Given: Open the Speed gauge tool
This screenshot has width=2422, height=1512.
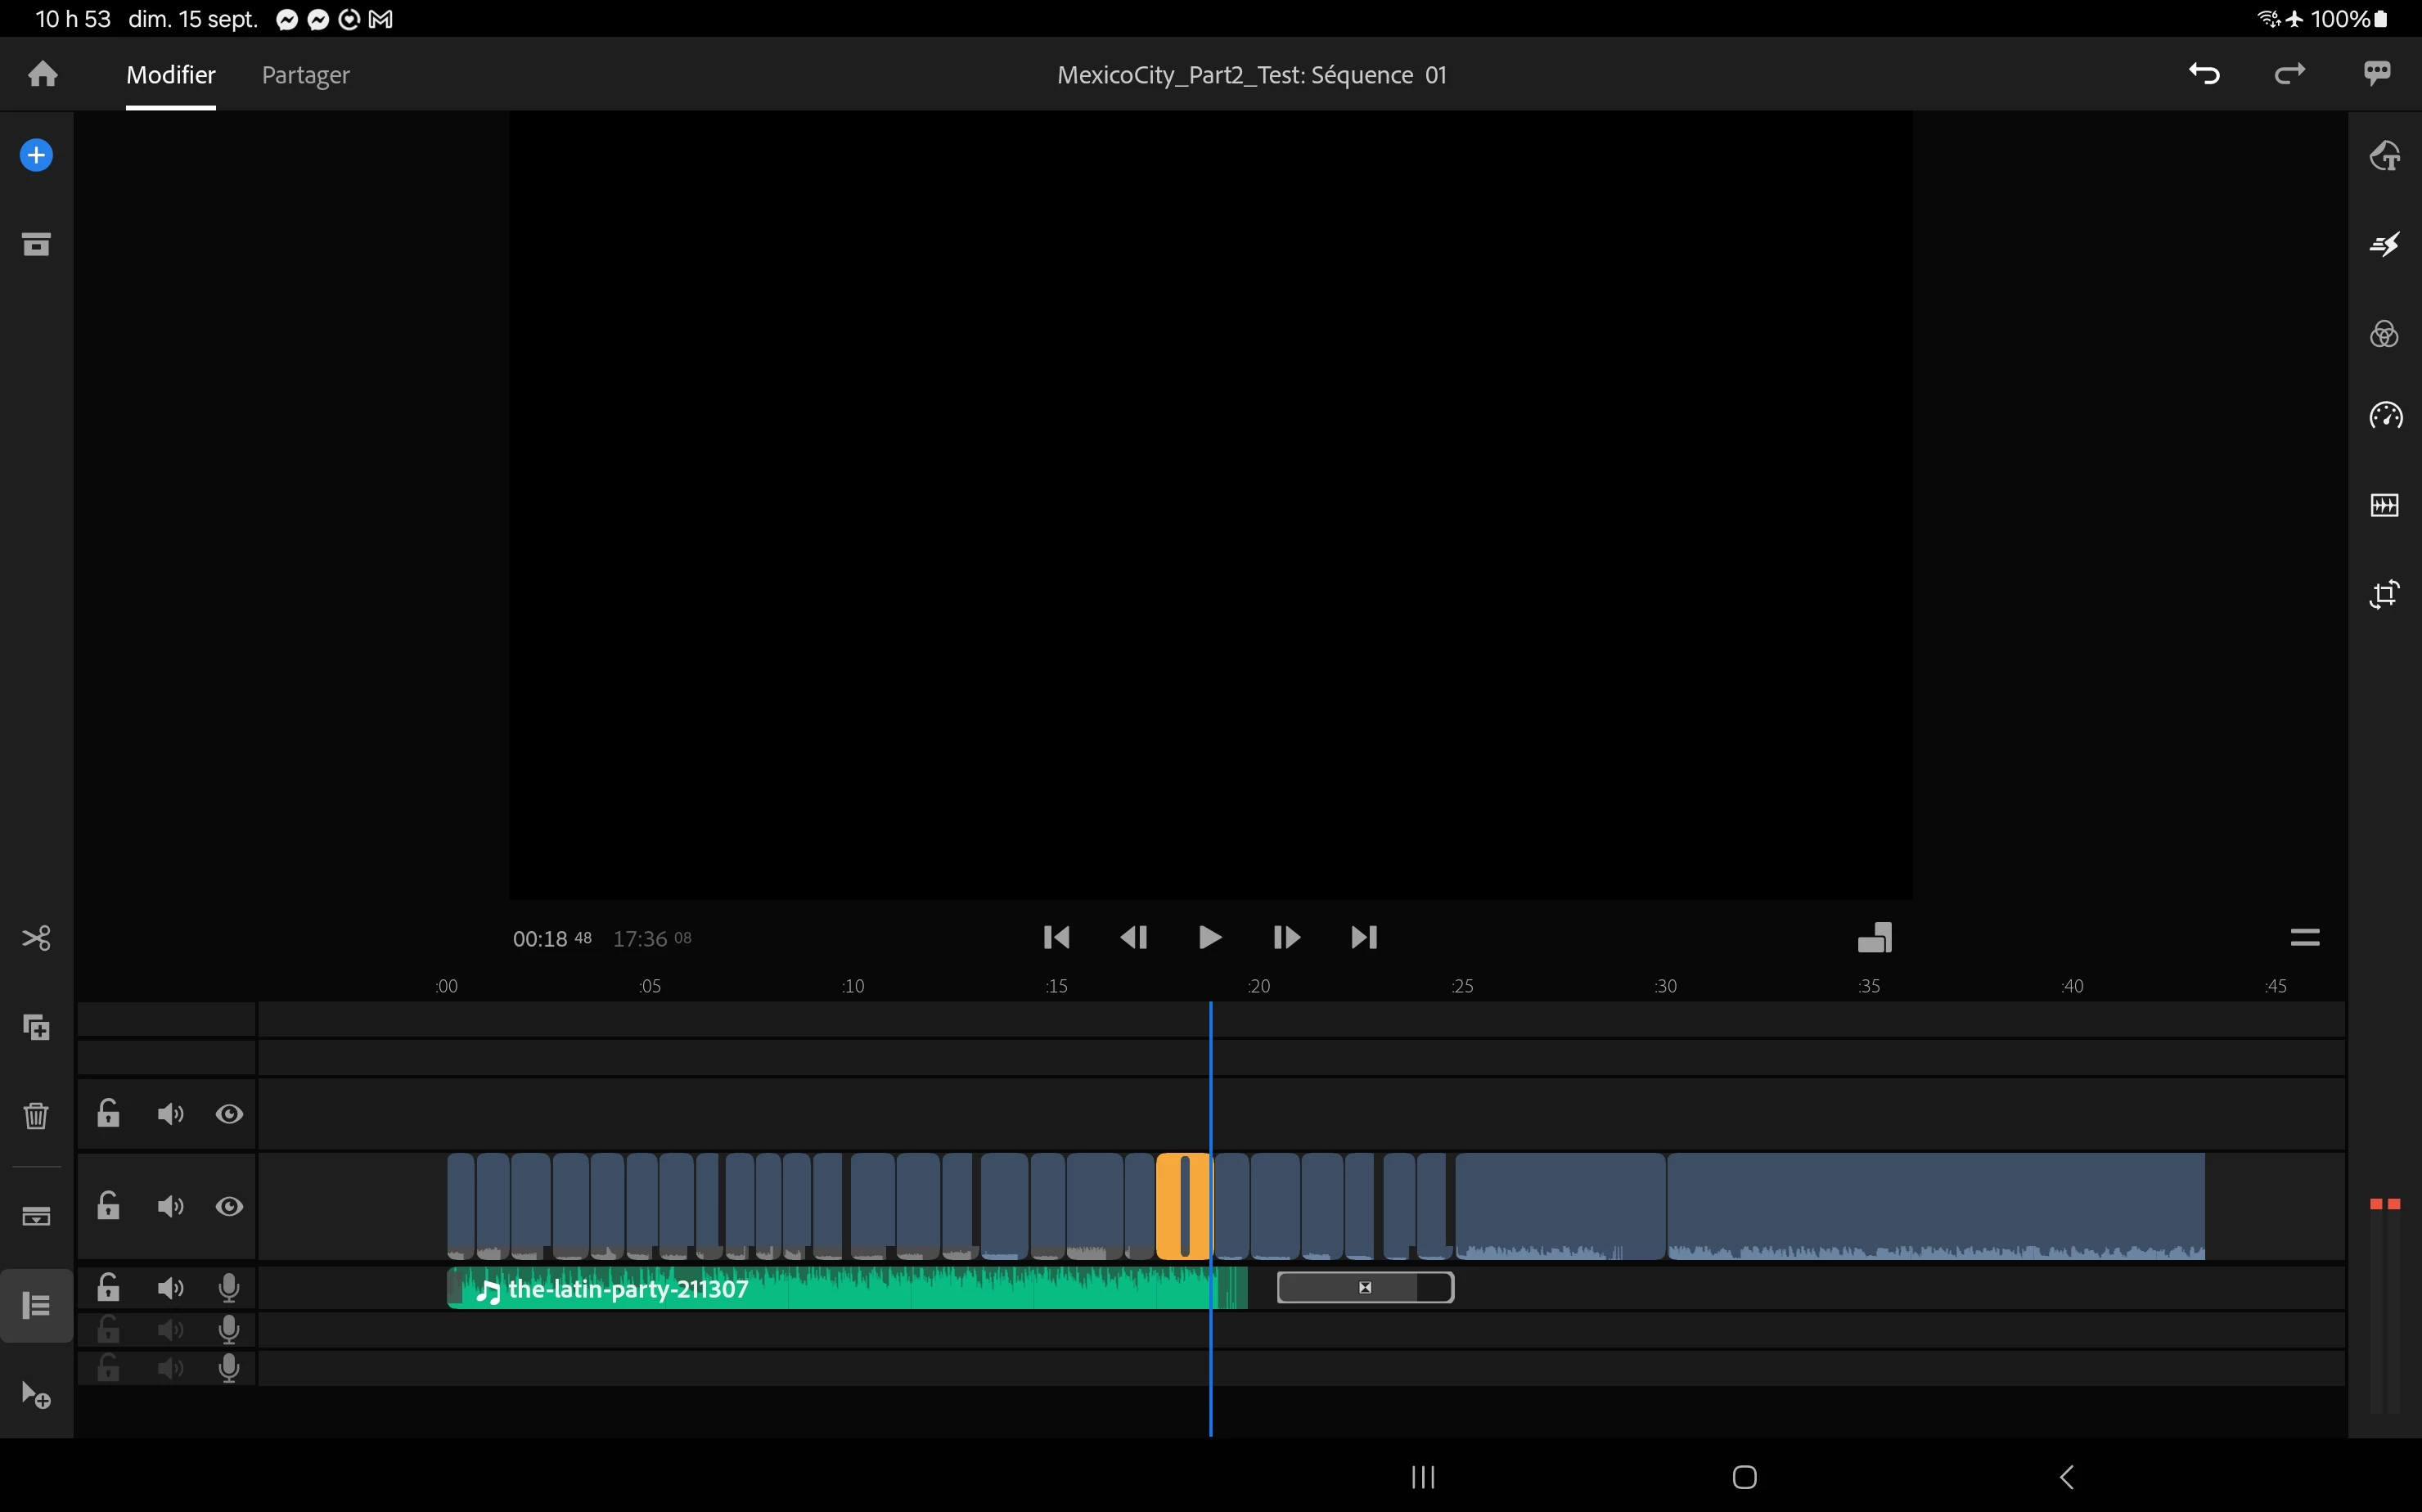Looking at the screenshot, I should 2384,415.
